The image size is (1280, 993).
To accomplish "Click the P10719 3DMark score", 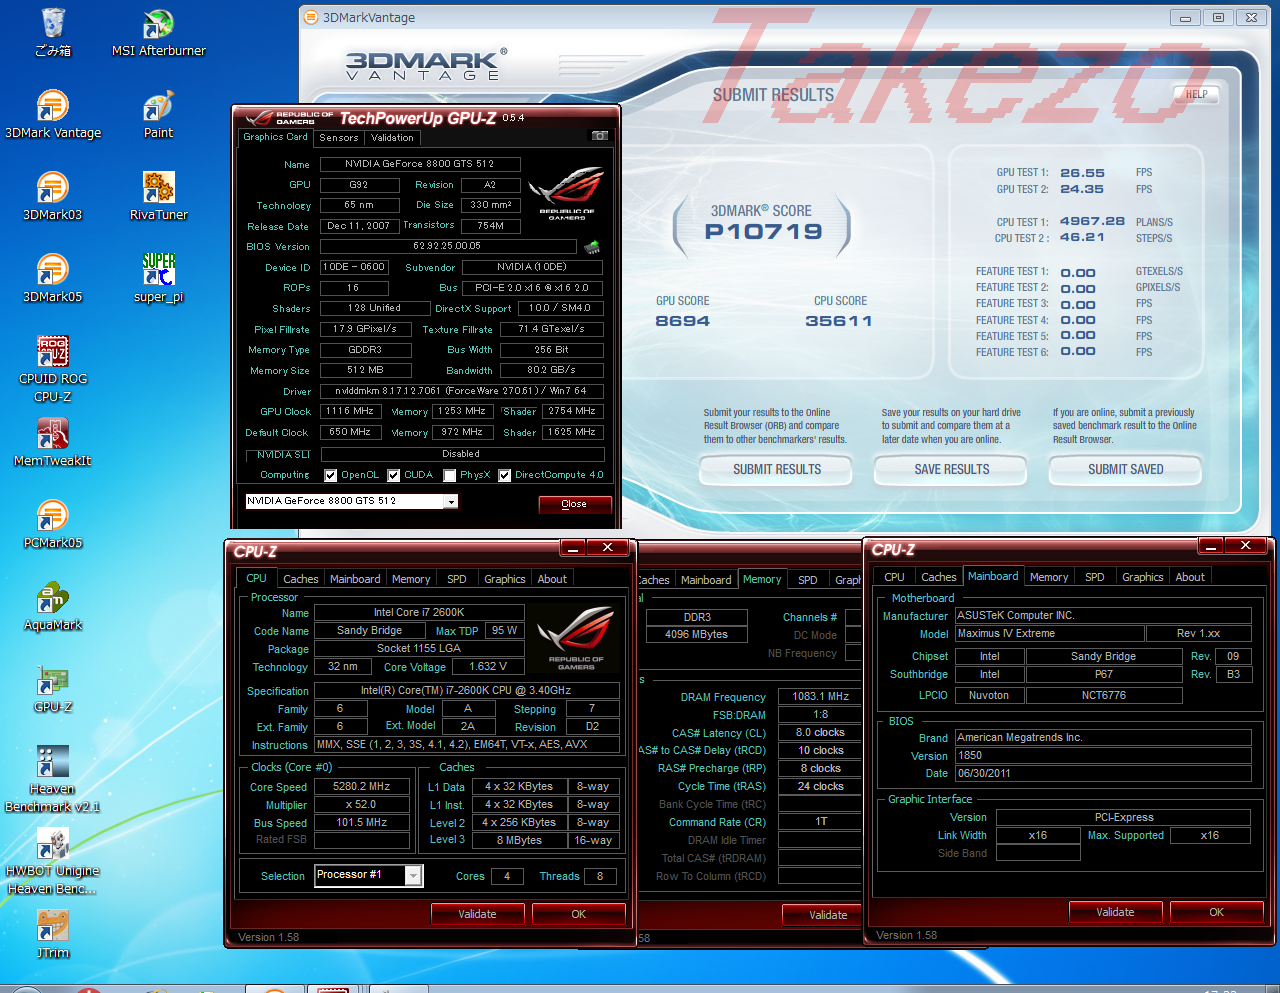I will coord(763,232).
